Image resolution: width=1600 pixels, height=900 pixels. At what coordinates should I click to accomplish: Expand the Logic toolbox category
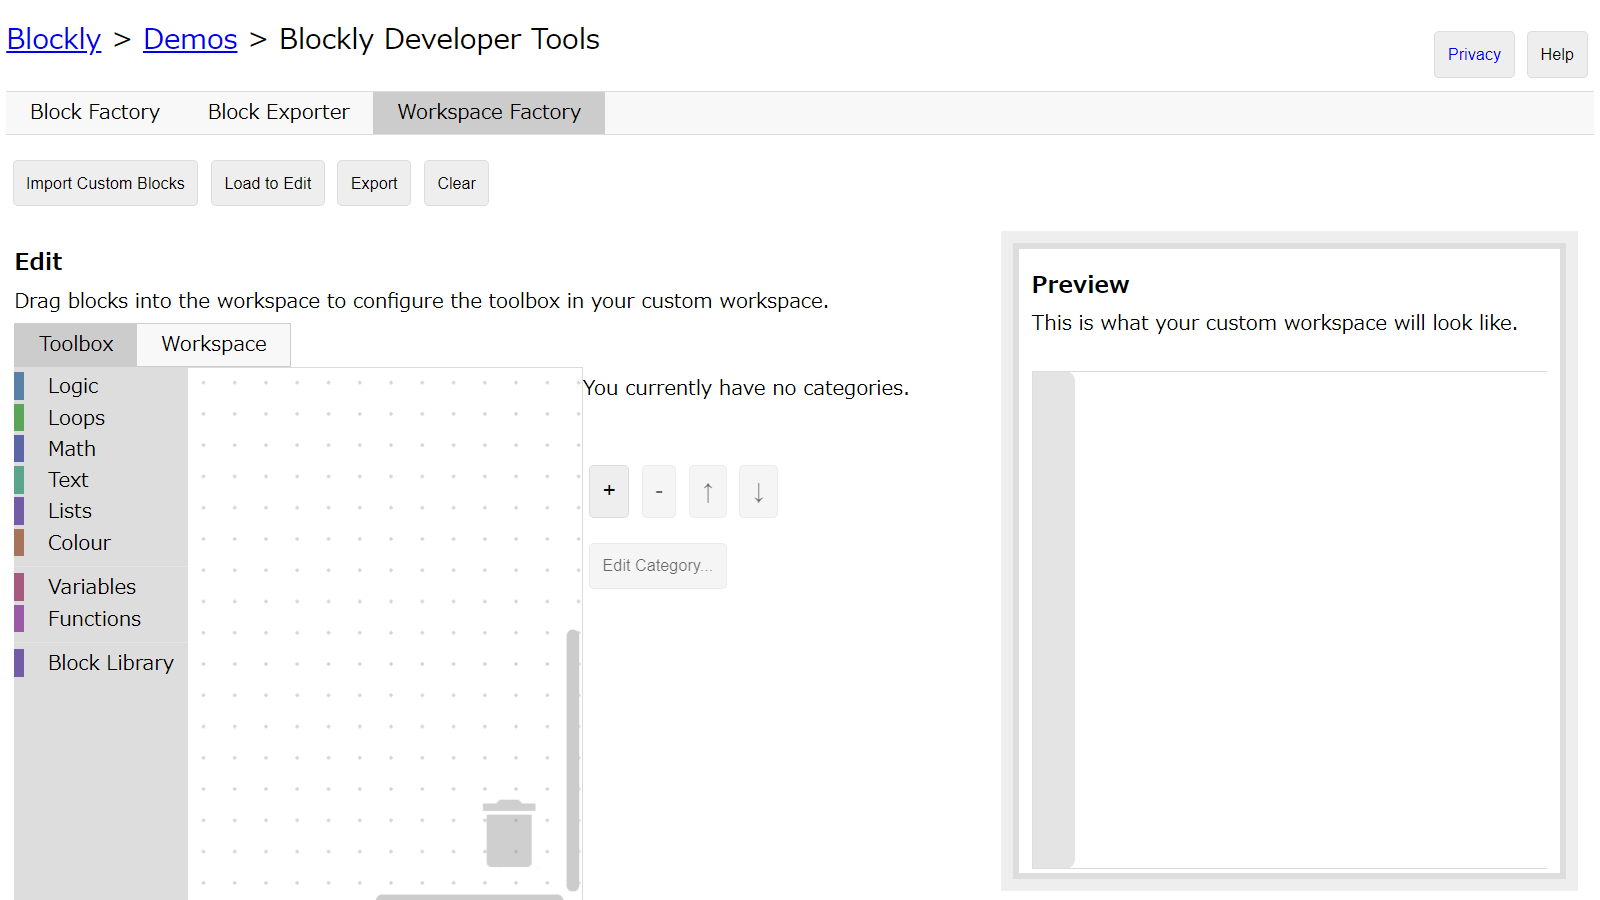tap(73, 386)
